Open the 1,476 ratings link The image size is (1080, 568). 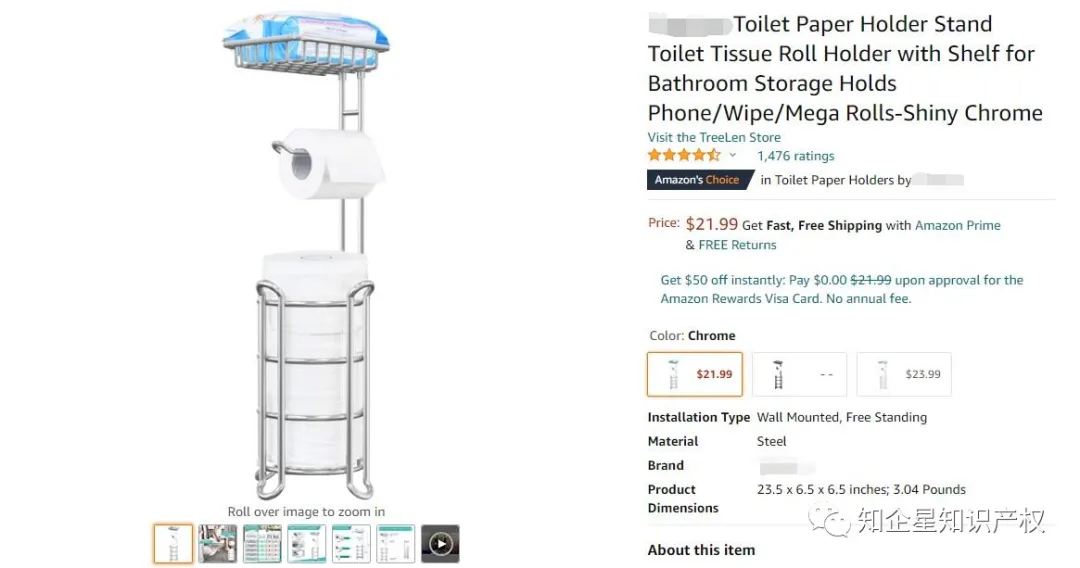tap(795, 156)
